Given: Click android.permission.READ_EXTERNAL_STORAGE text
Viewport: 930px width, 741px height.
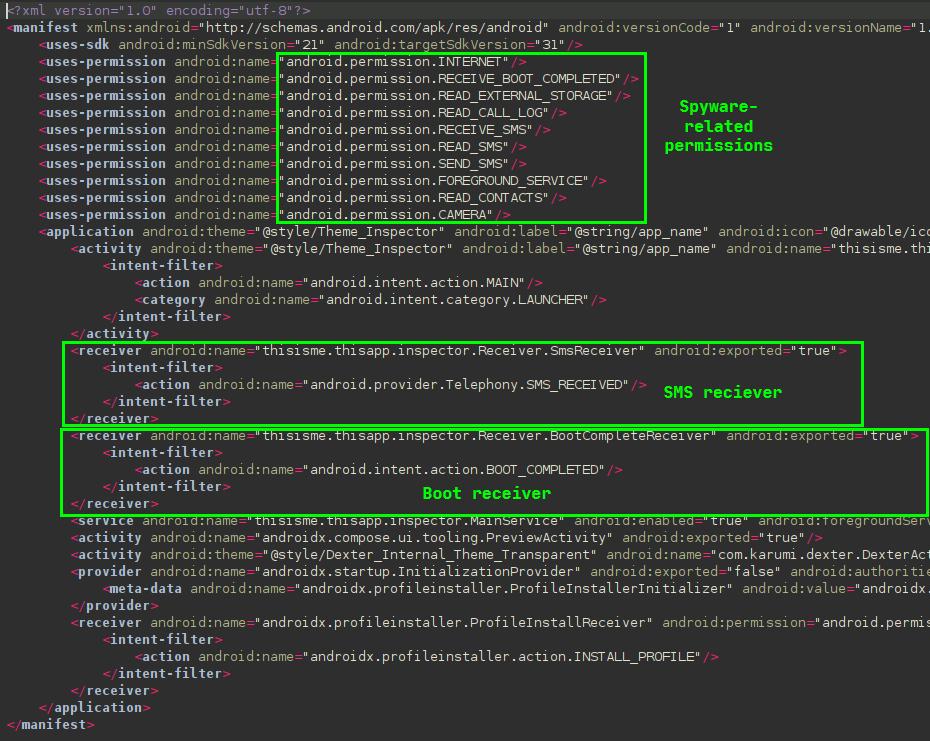Looking at the screenshot, I should [446, 96].
